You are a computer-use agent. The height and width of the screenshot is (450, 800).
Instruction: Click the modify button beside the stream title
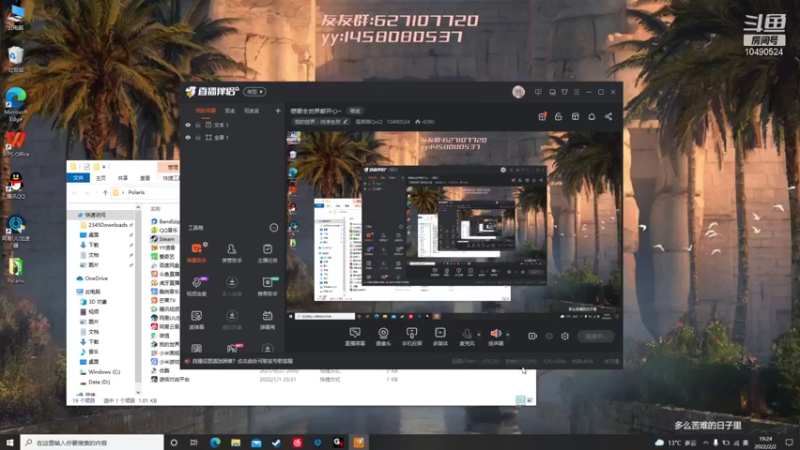[x=355, y=111]
